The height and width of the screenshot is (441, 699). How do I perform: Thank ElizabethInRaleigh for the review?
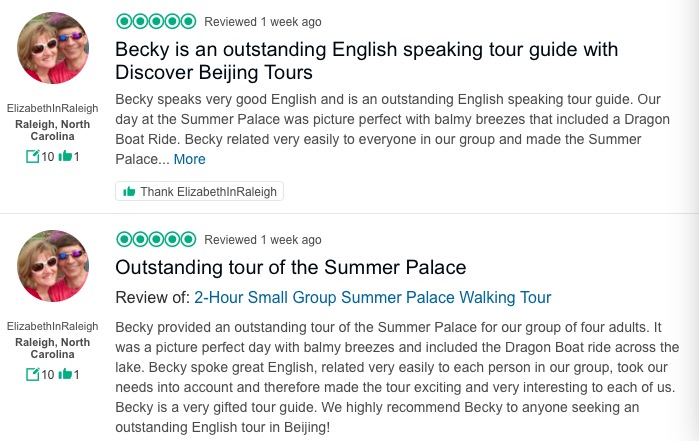pyautogui.click(x=199, y=191)
